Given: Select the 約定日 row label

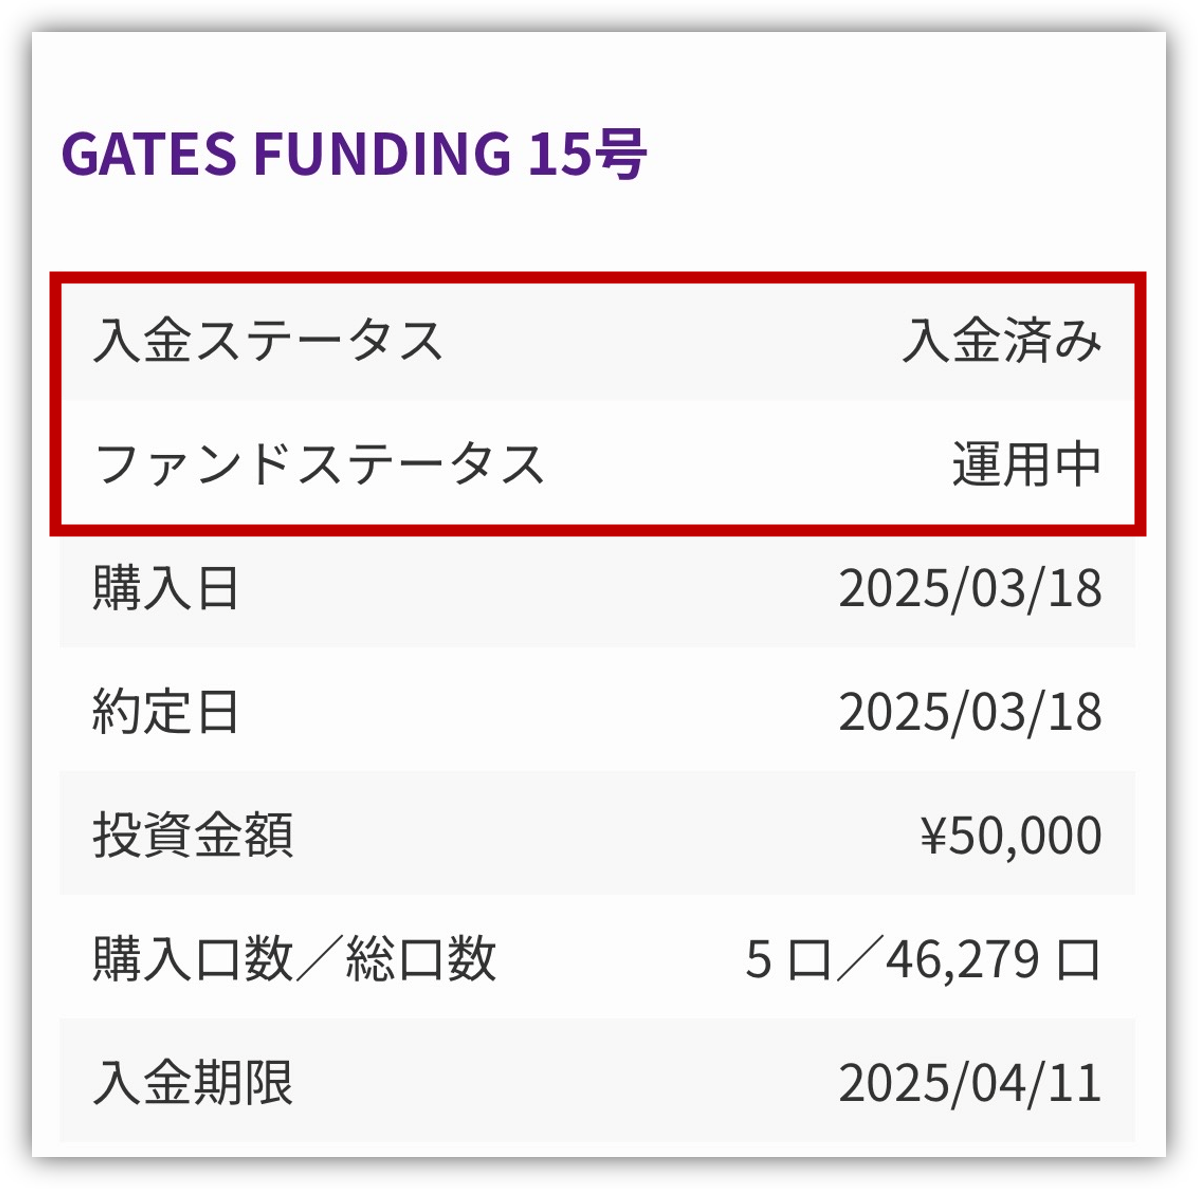Looking at the screenshot, I should 166,711.
